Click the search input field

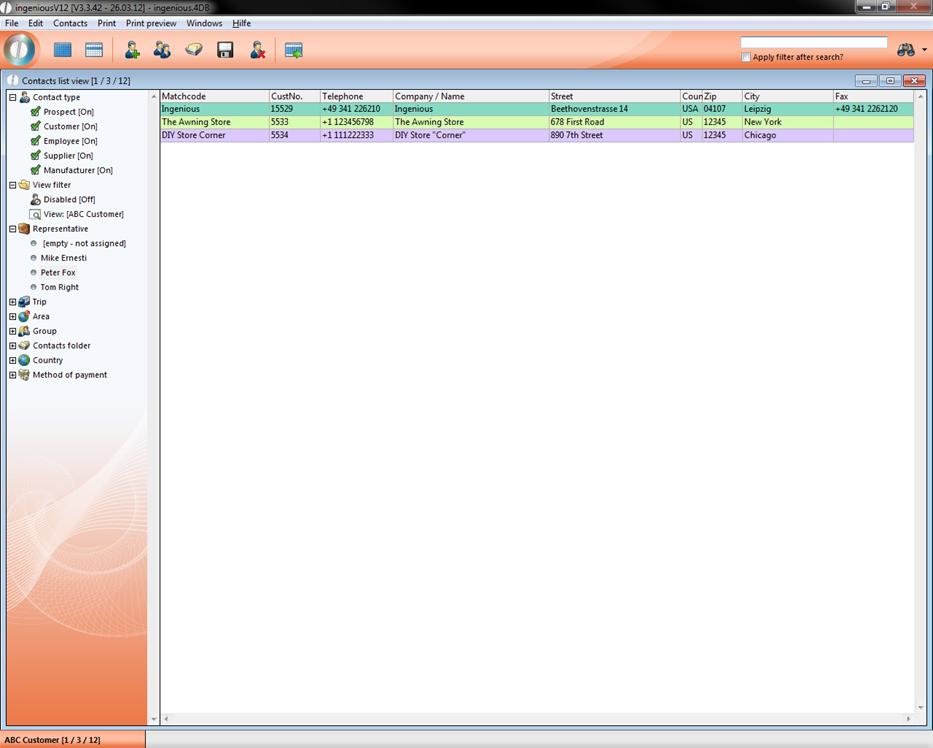pos(813,43)
